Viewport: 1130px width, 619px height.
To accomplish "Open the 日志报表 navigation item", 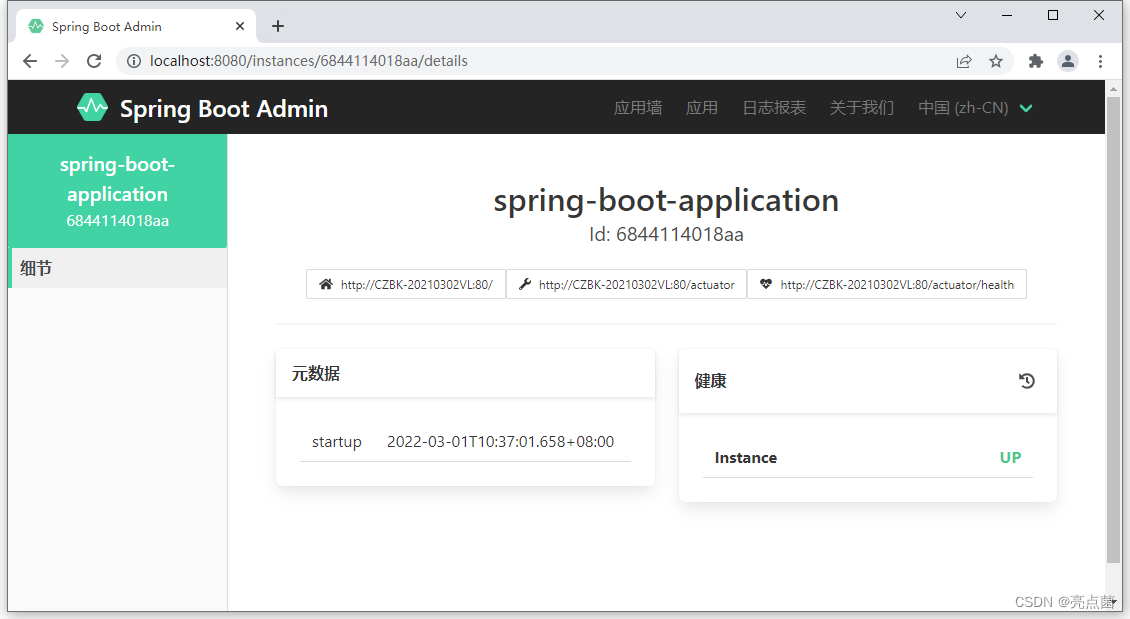I will pos(774,107).
